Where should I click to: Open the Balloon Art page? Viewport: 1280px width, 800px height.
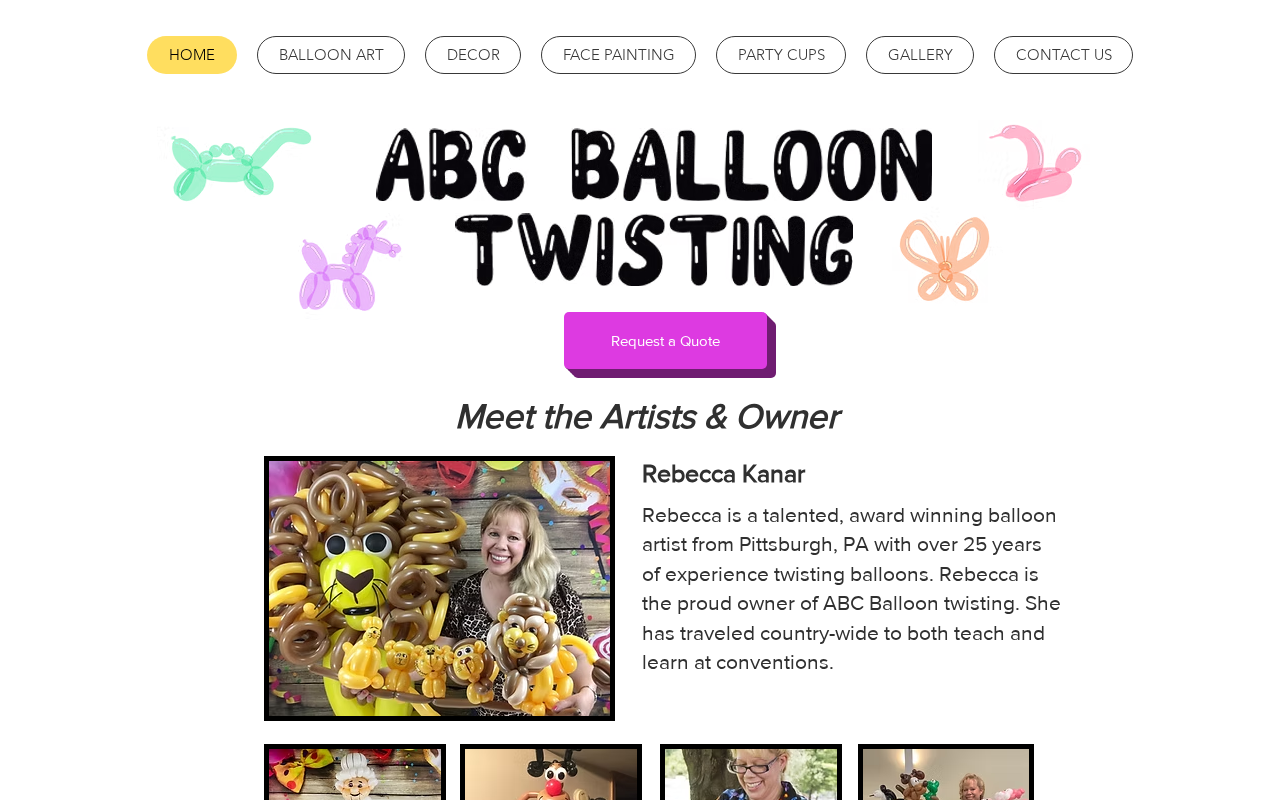tap(331, 55)
